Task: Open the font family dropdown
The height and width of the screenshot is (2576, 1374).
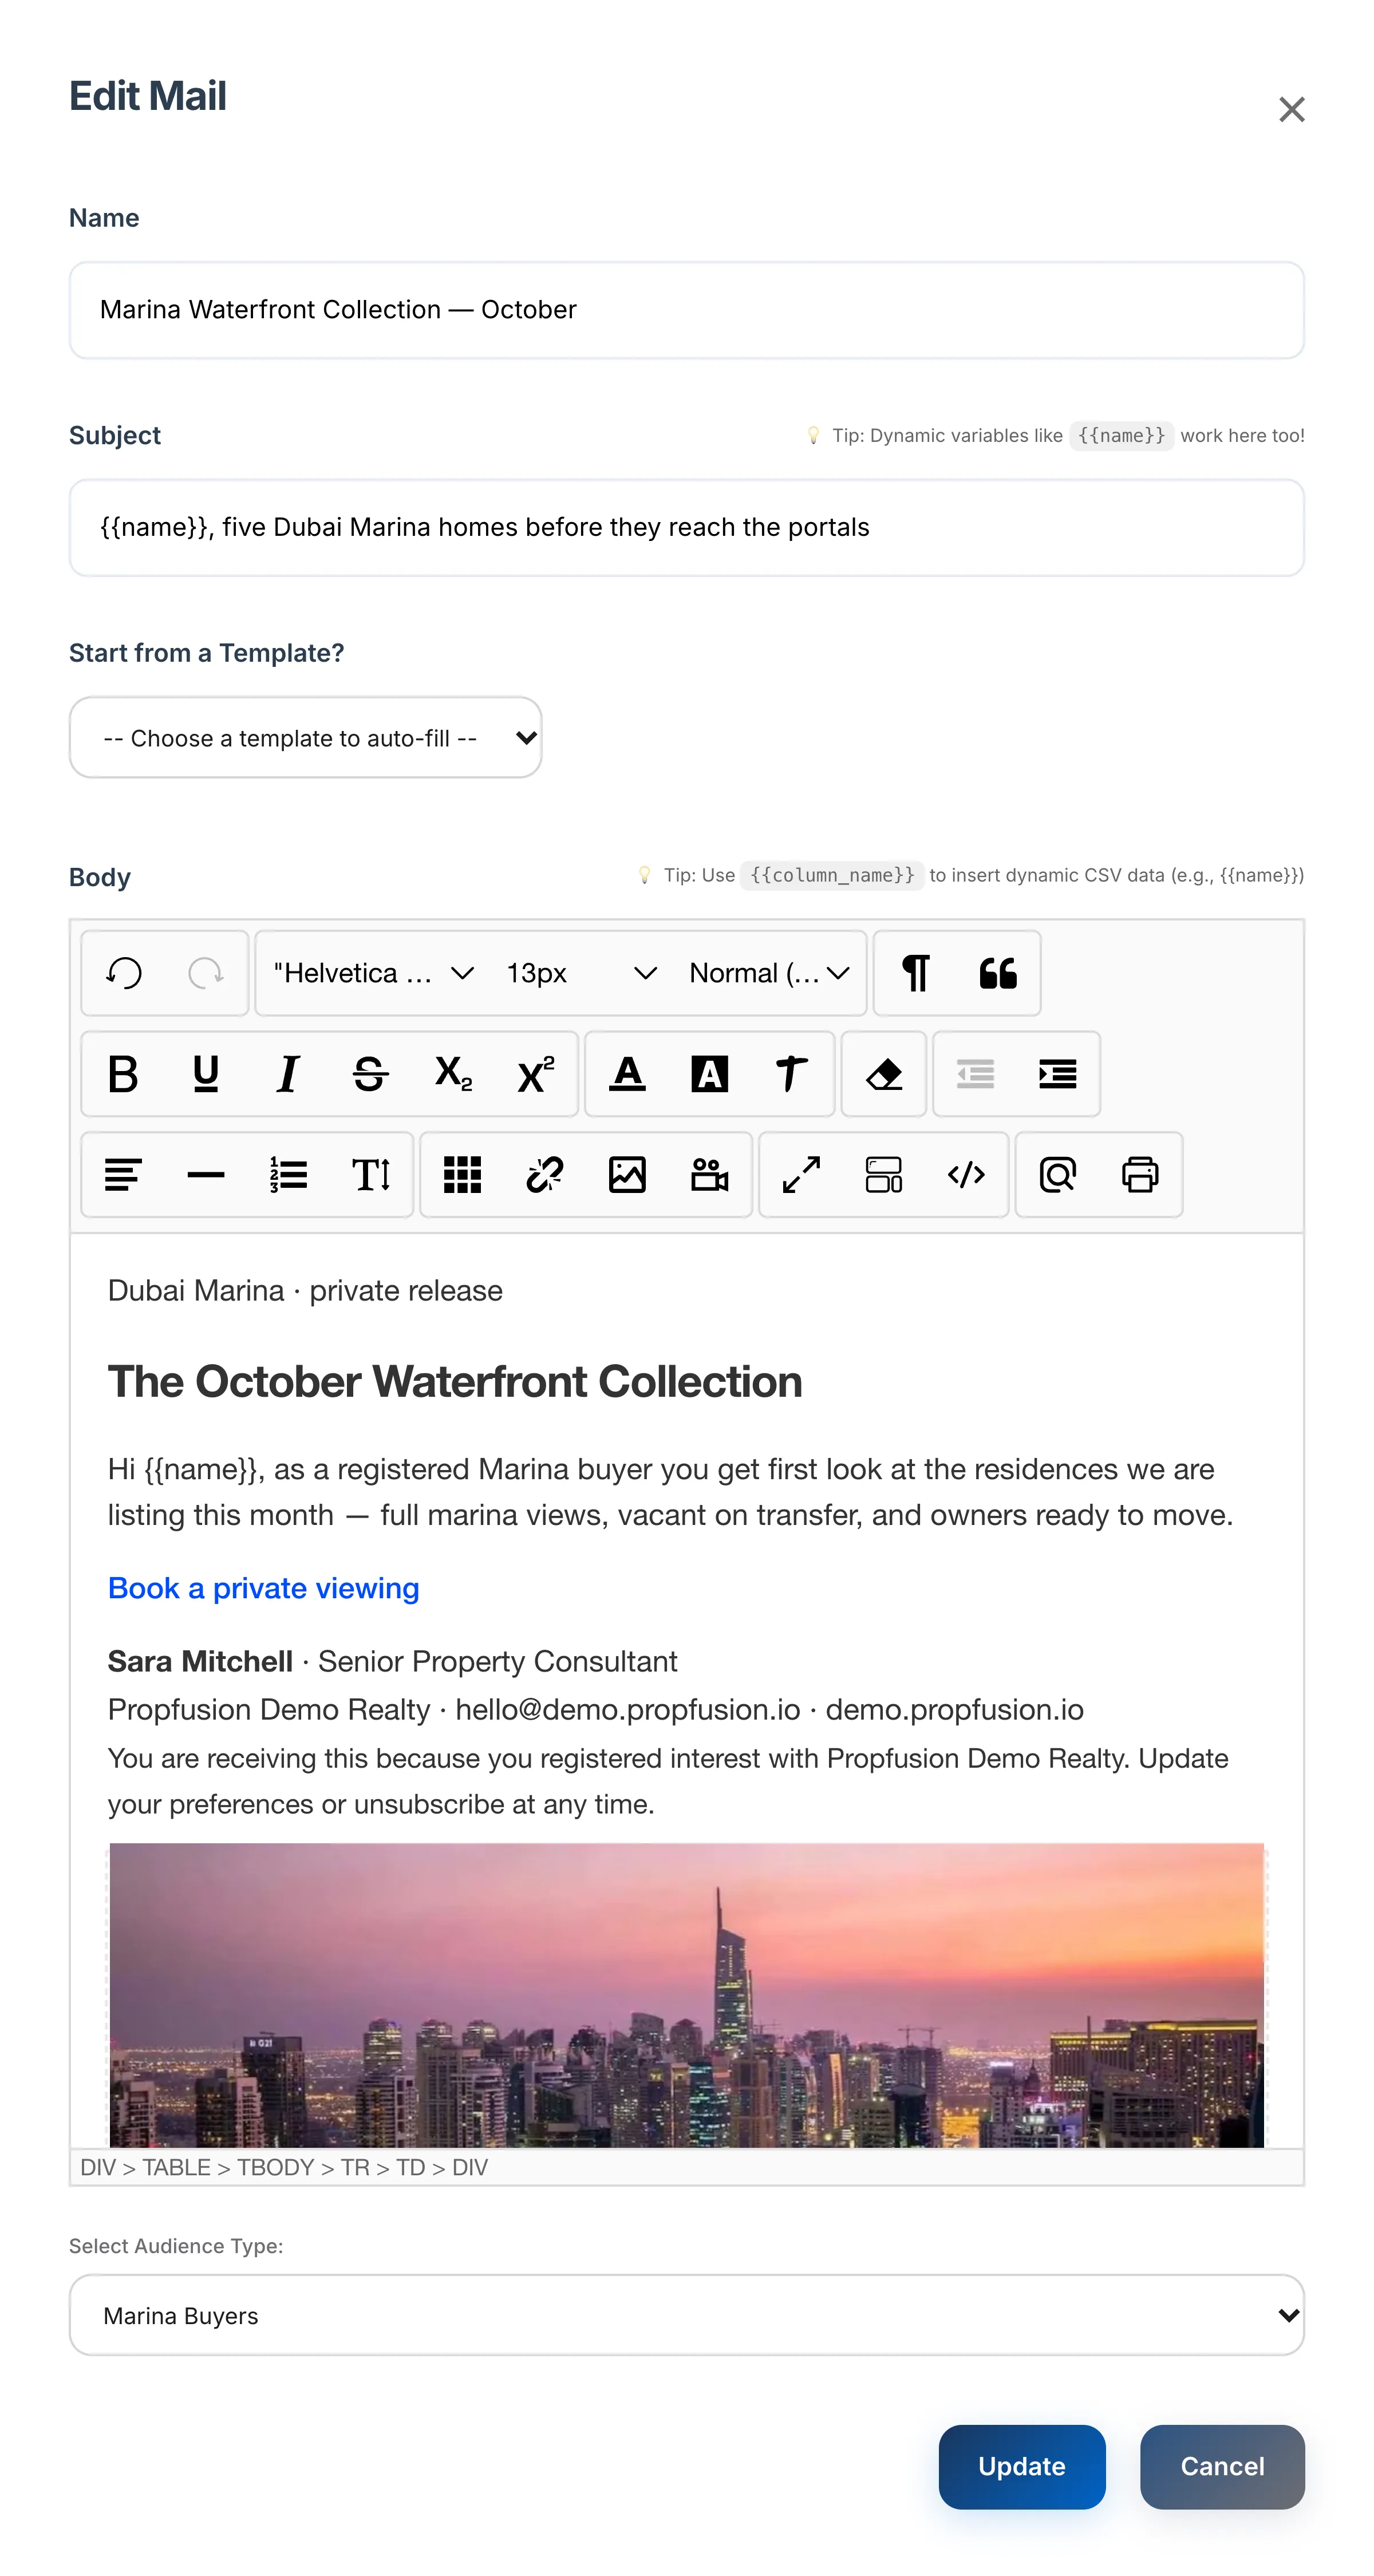Action: point(374,972)
